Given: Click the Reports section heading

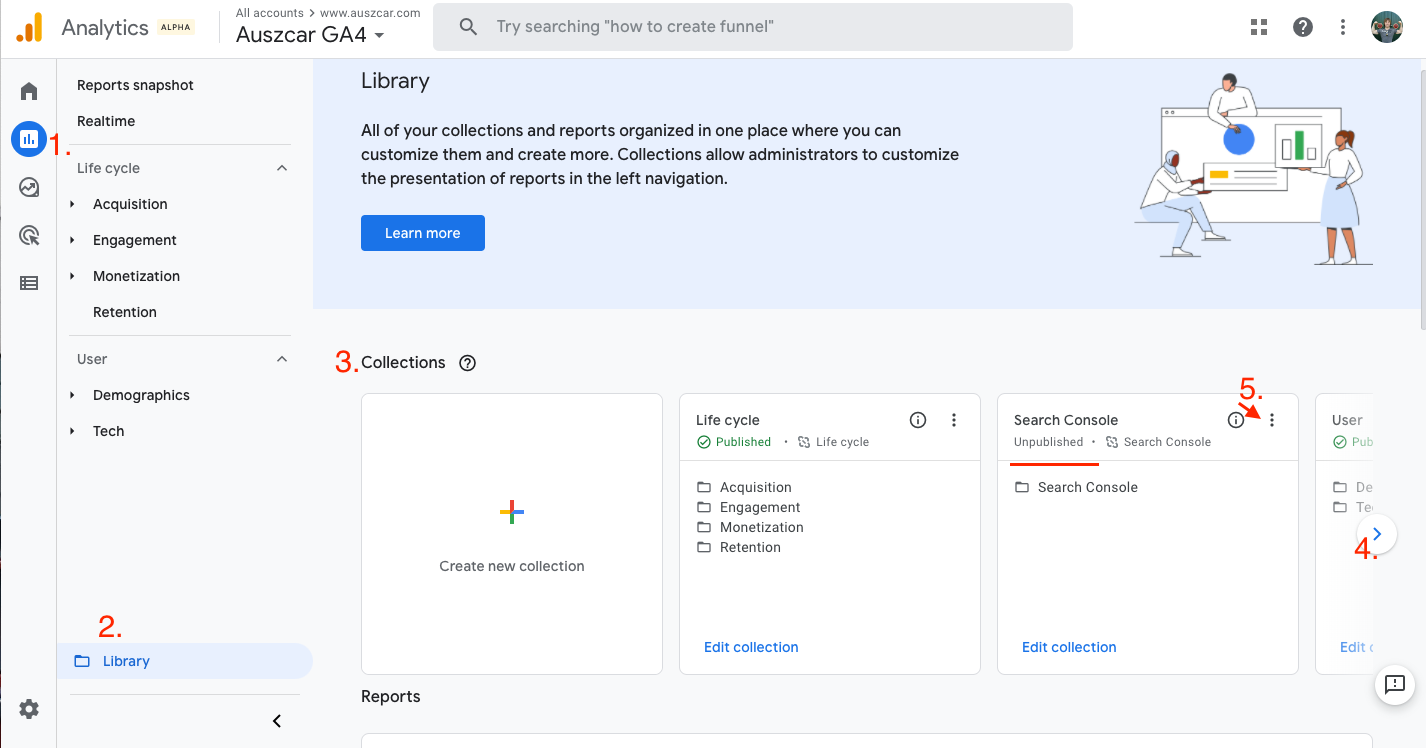Looking at the screenshot, I should pyautogui.click(x=391, y=696).
